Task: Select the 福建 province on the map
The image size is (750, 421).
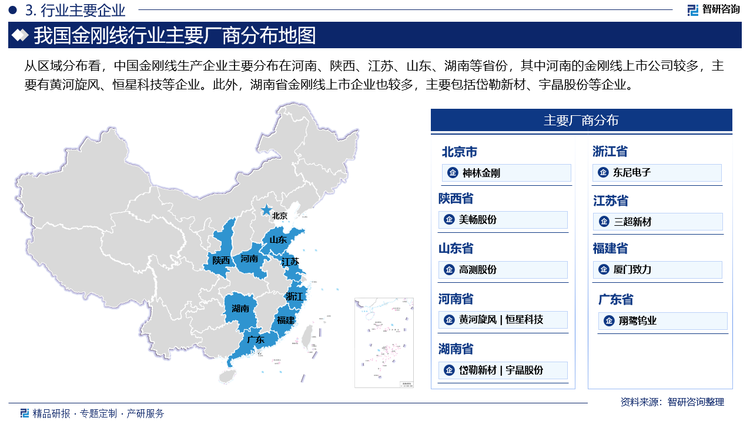Action: point(287,321)
